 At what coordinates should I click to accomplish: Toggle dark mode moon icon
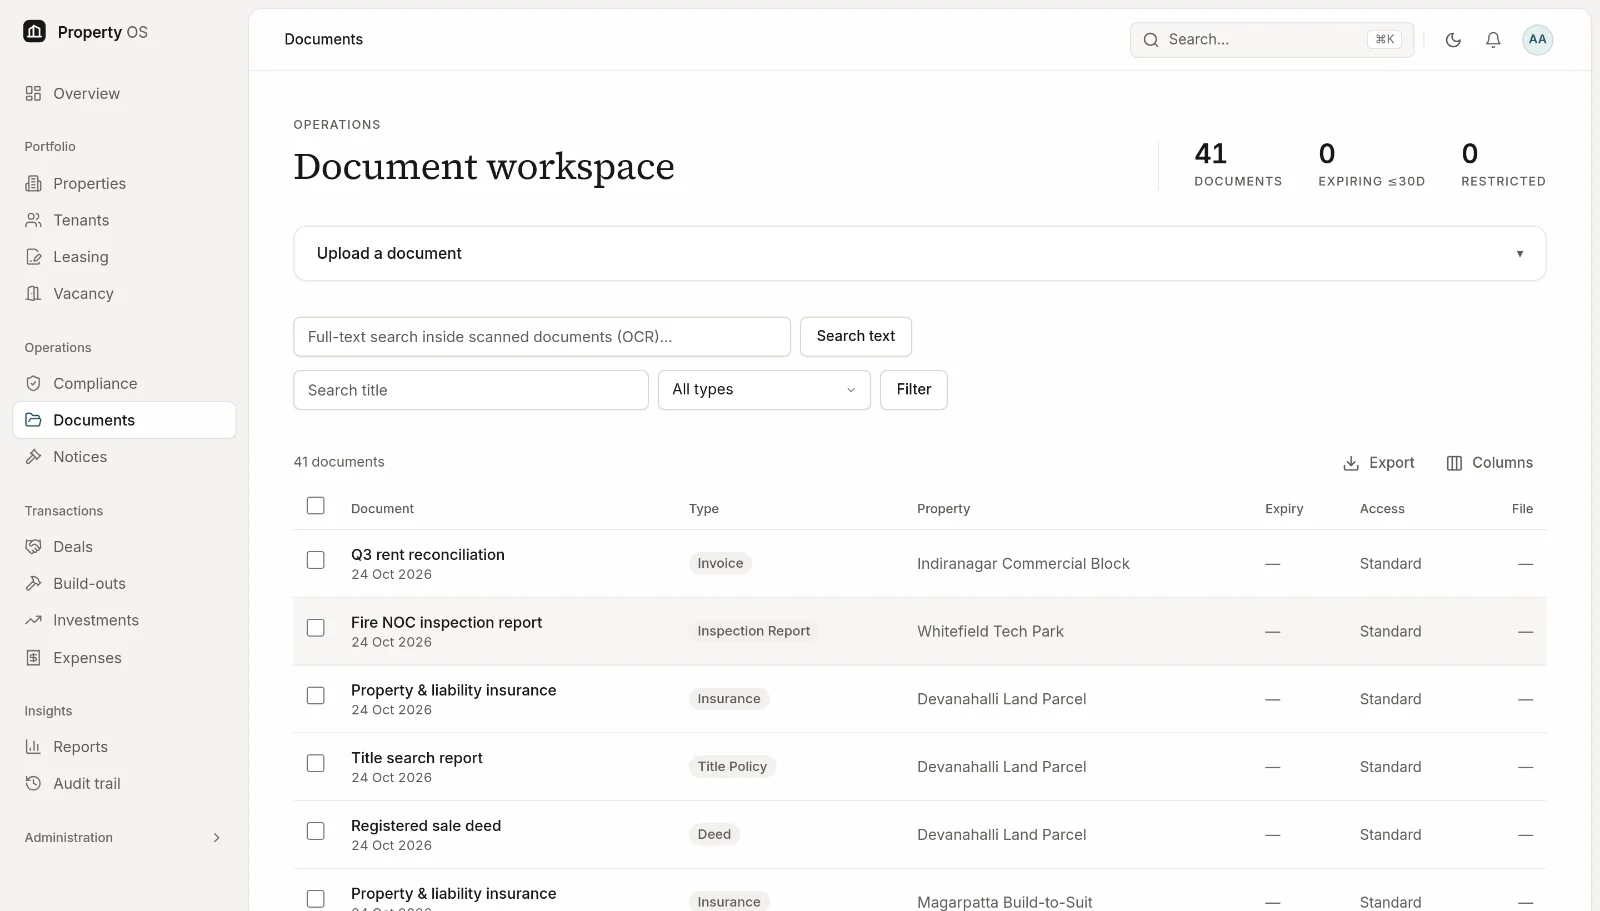(x=1453, y=40)
